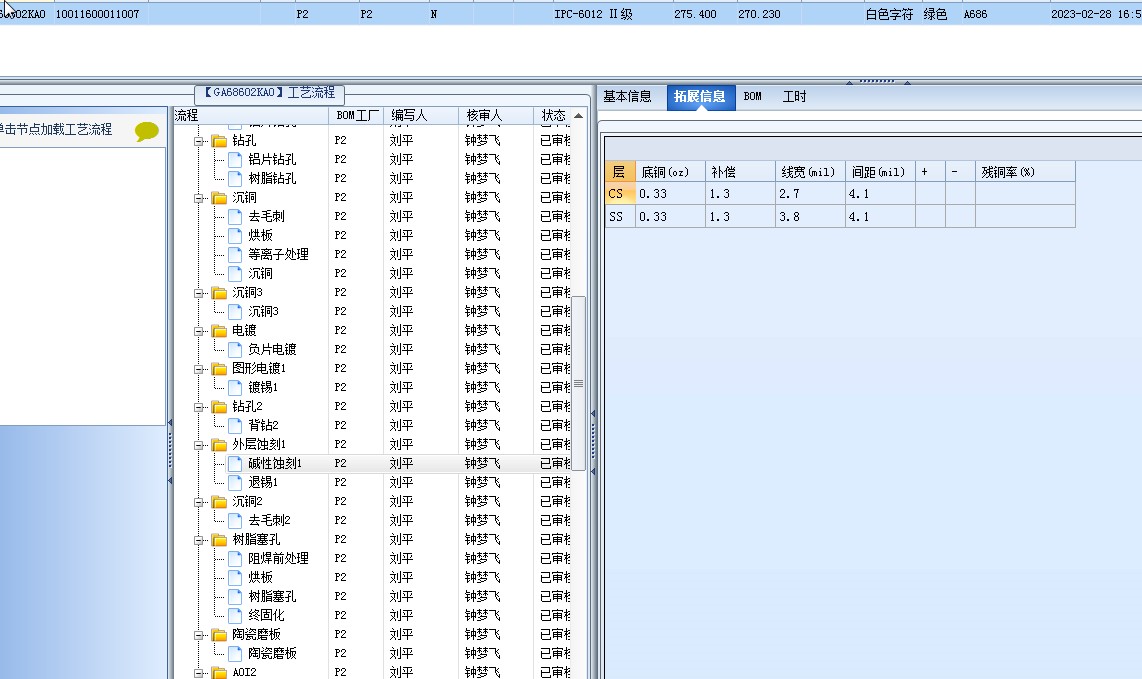The height and width of the screenshot is (679, 1142).
Task: Collapse the 沉铜2 folder node
Action: 198,502
